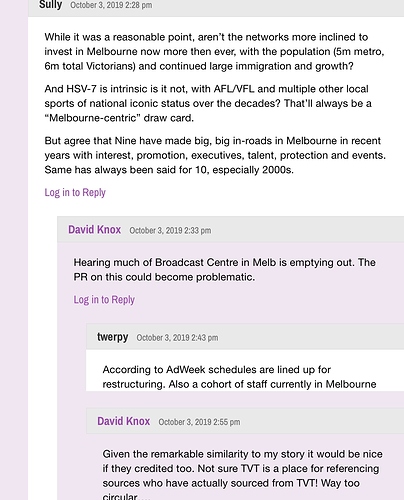The image size is (404, 500).
Task: Open David Knox author link on 2:33 pm comment
Action: [x=95, y=230]
